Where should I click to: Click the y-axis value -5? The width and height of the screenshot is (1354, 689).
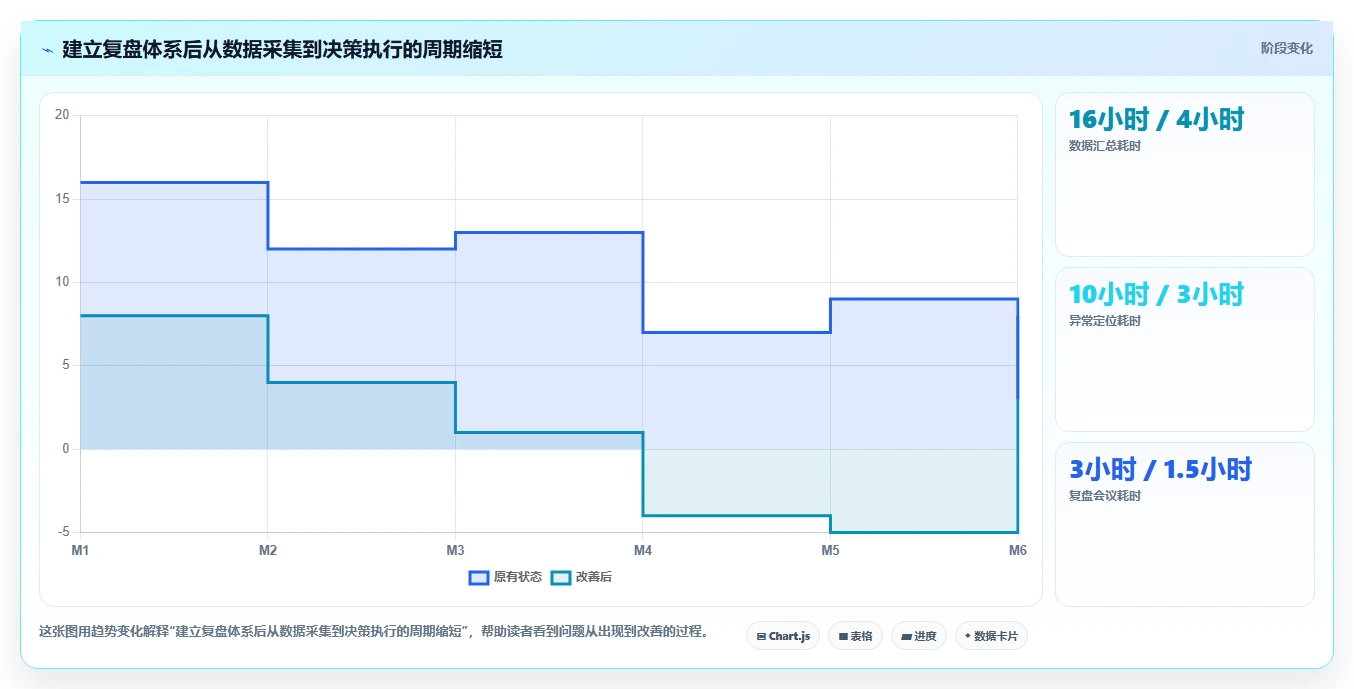64,532
